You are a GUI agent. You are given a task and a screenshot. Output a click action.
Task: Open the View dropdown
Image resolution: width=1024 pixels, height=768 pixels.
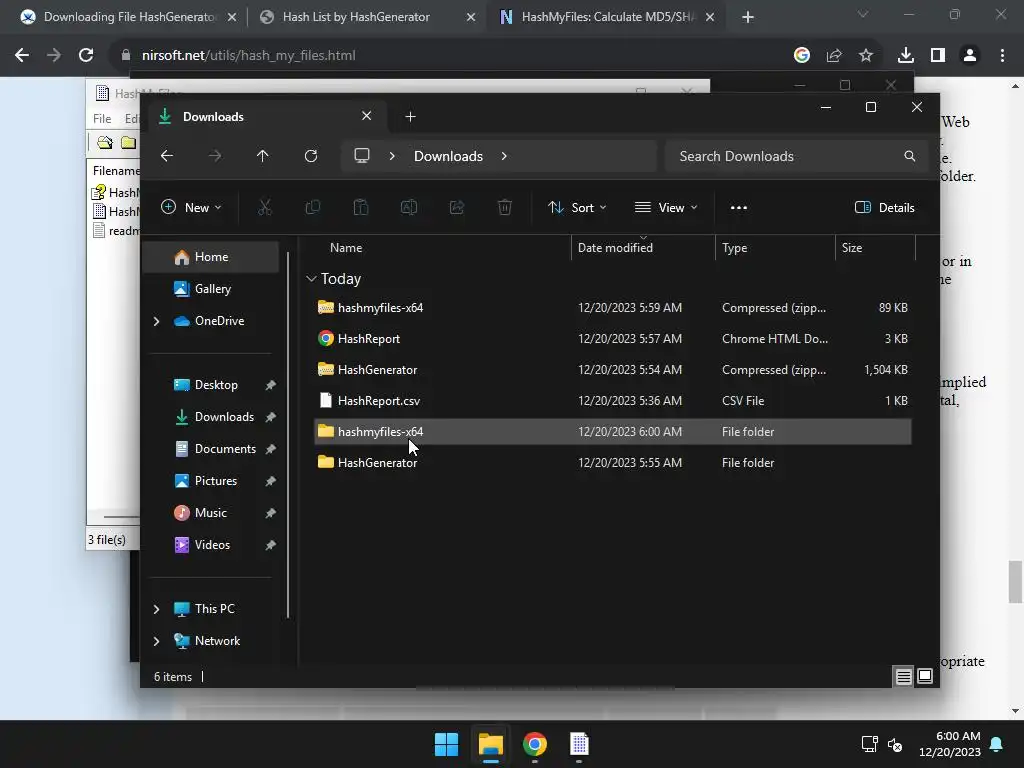point(666,208)
